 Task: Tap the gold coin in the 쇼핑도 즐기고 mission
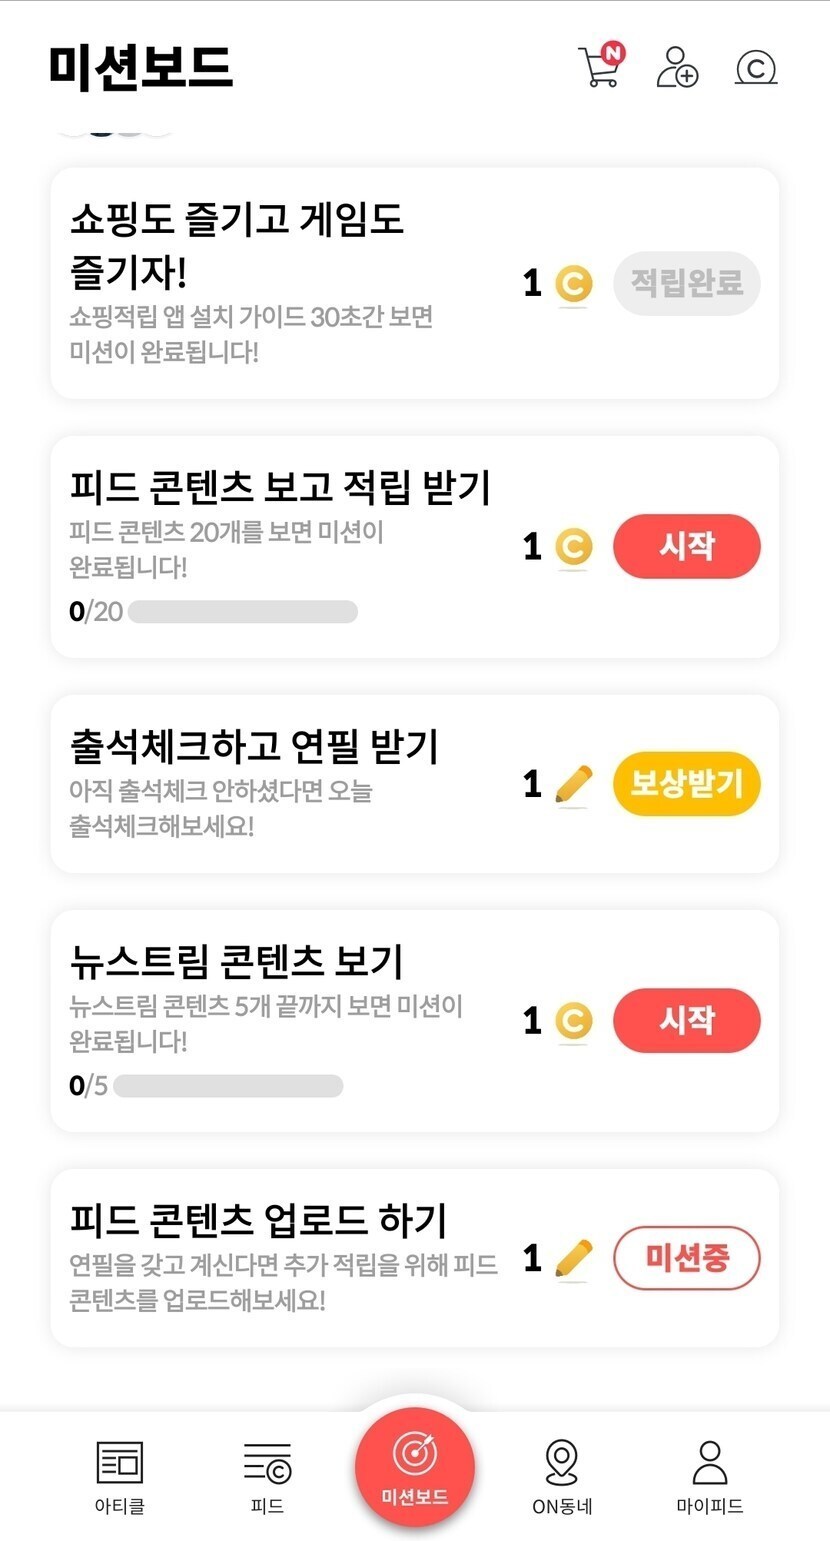573,284
